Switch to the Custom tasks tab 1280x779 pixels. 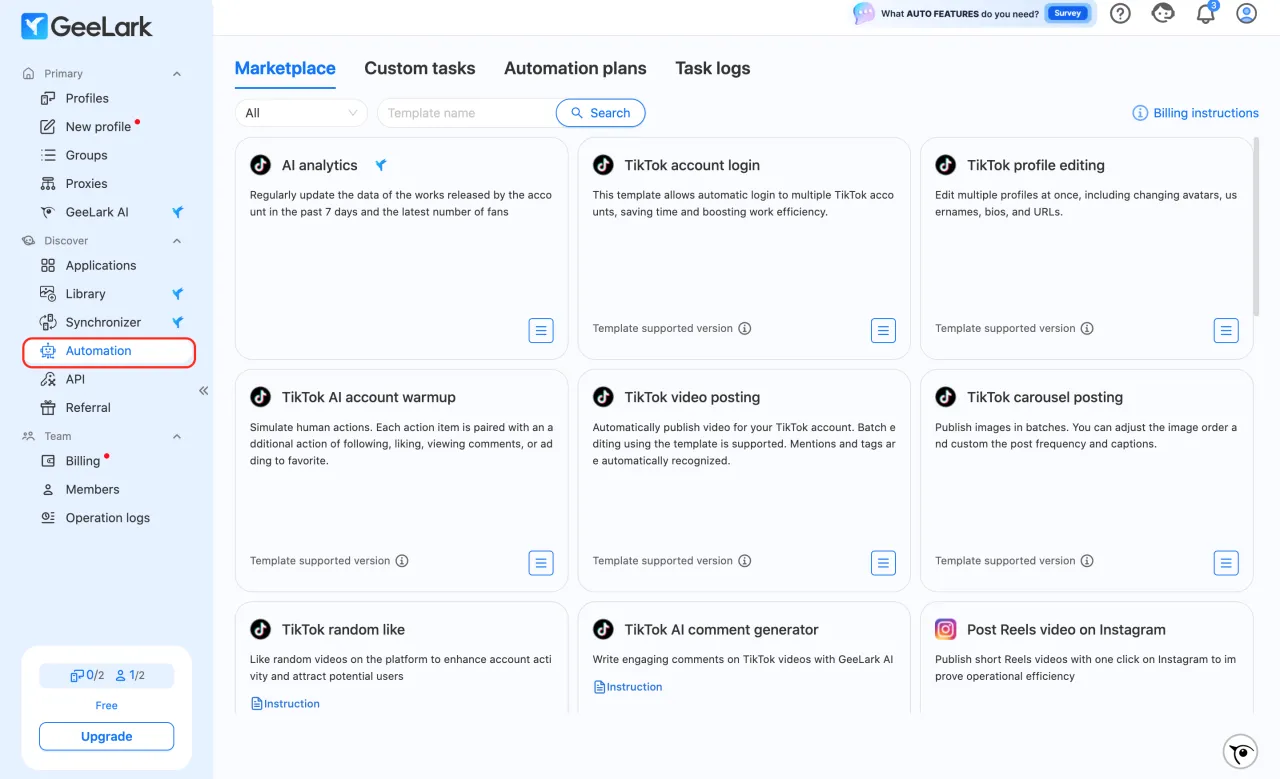tap(420, 68)
